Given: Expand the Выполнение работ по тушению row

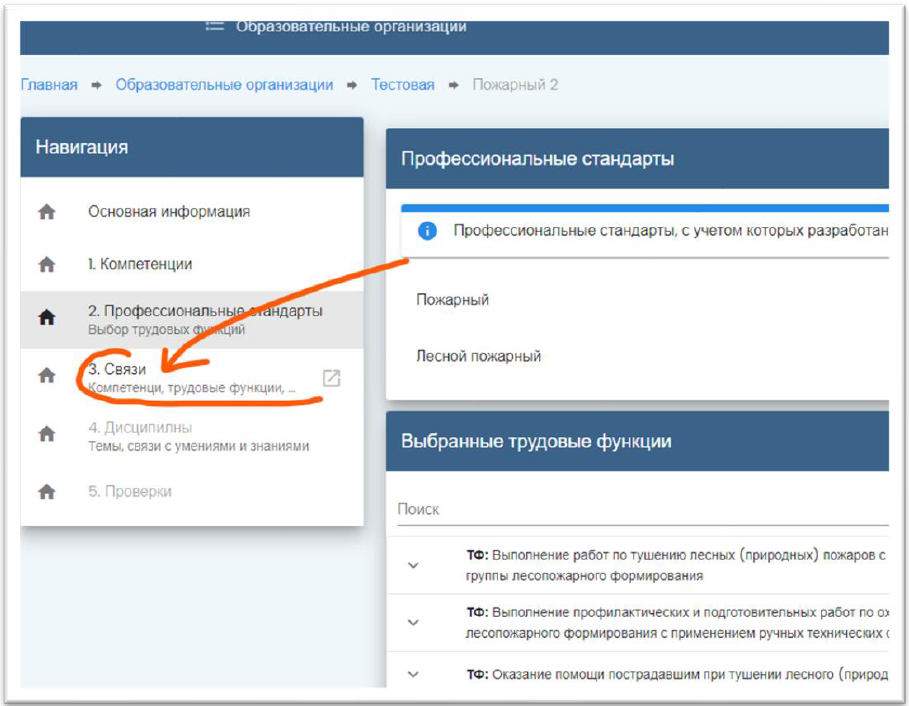Looking at the screenshot, I should click(x=413, y=566).
